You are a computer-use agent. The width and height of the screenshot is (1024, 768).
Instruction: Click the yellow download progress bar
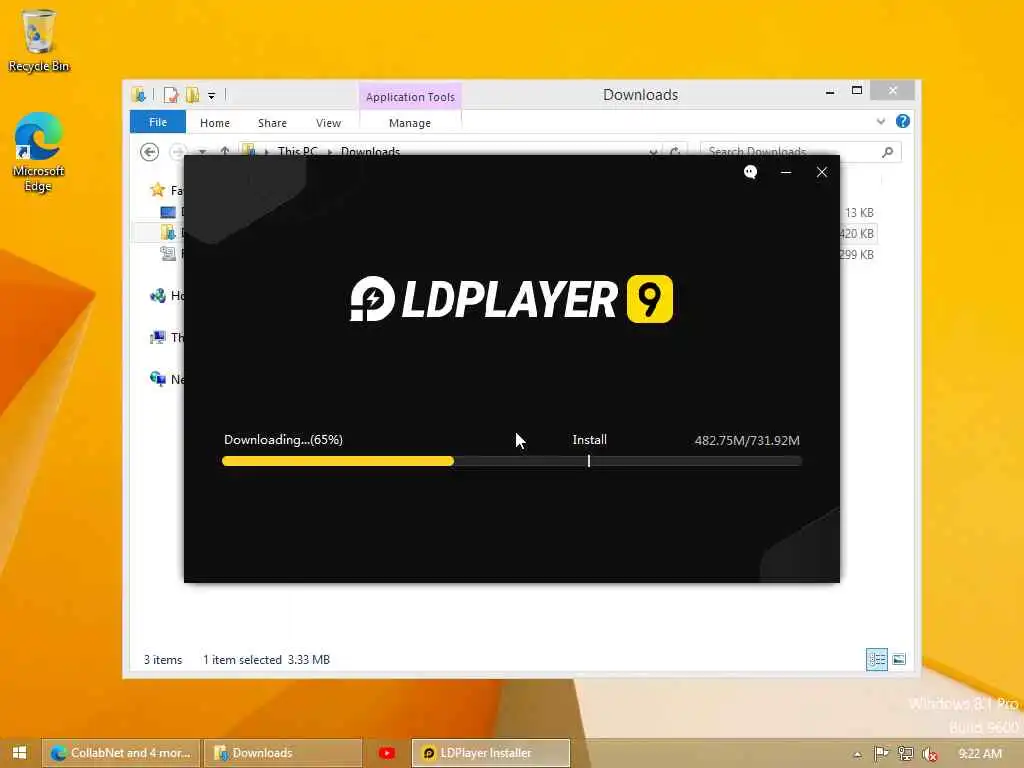pos(338,461)
